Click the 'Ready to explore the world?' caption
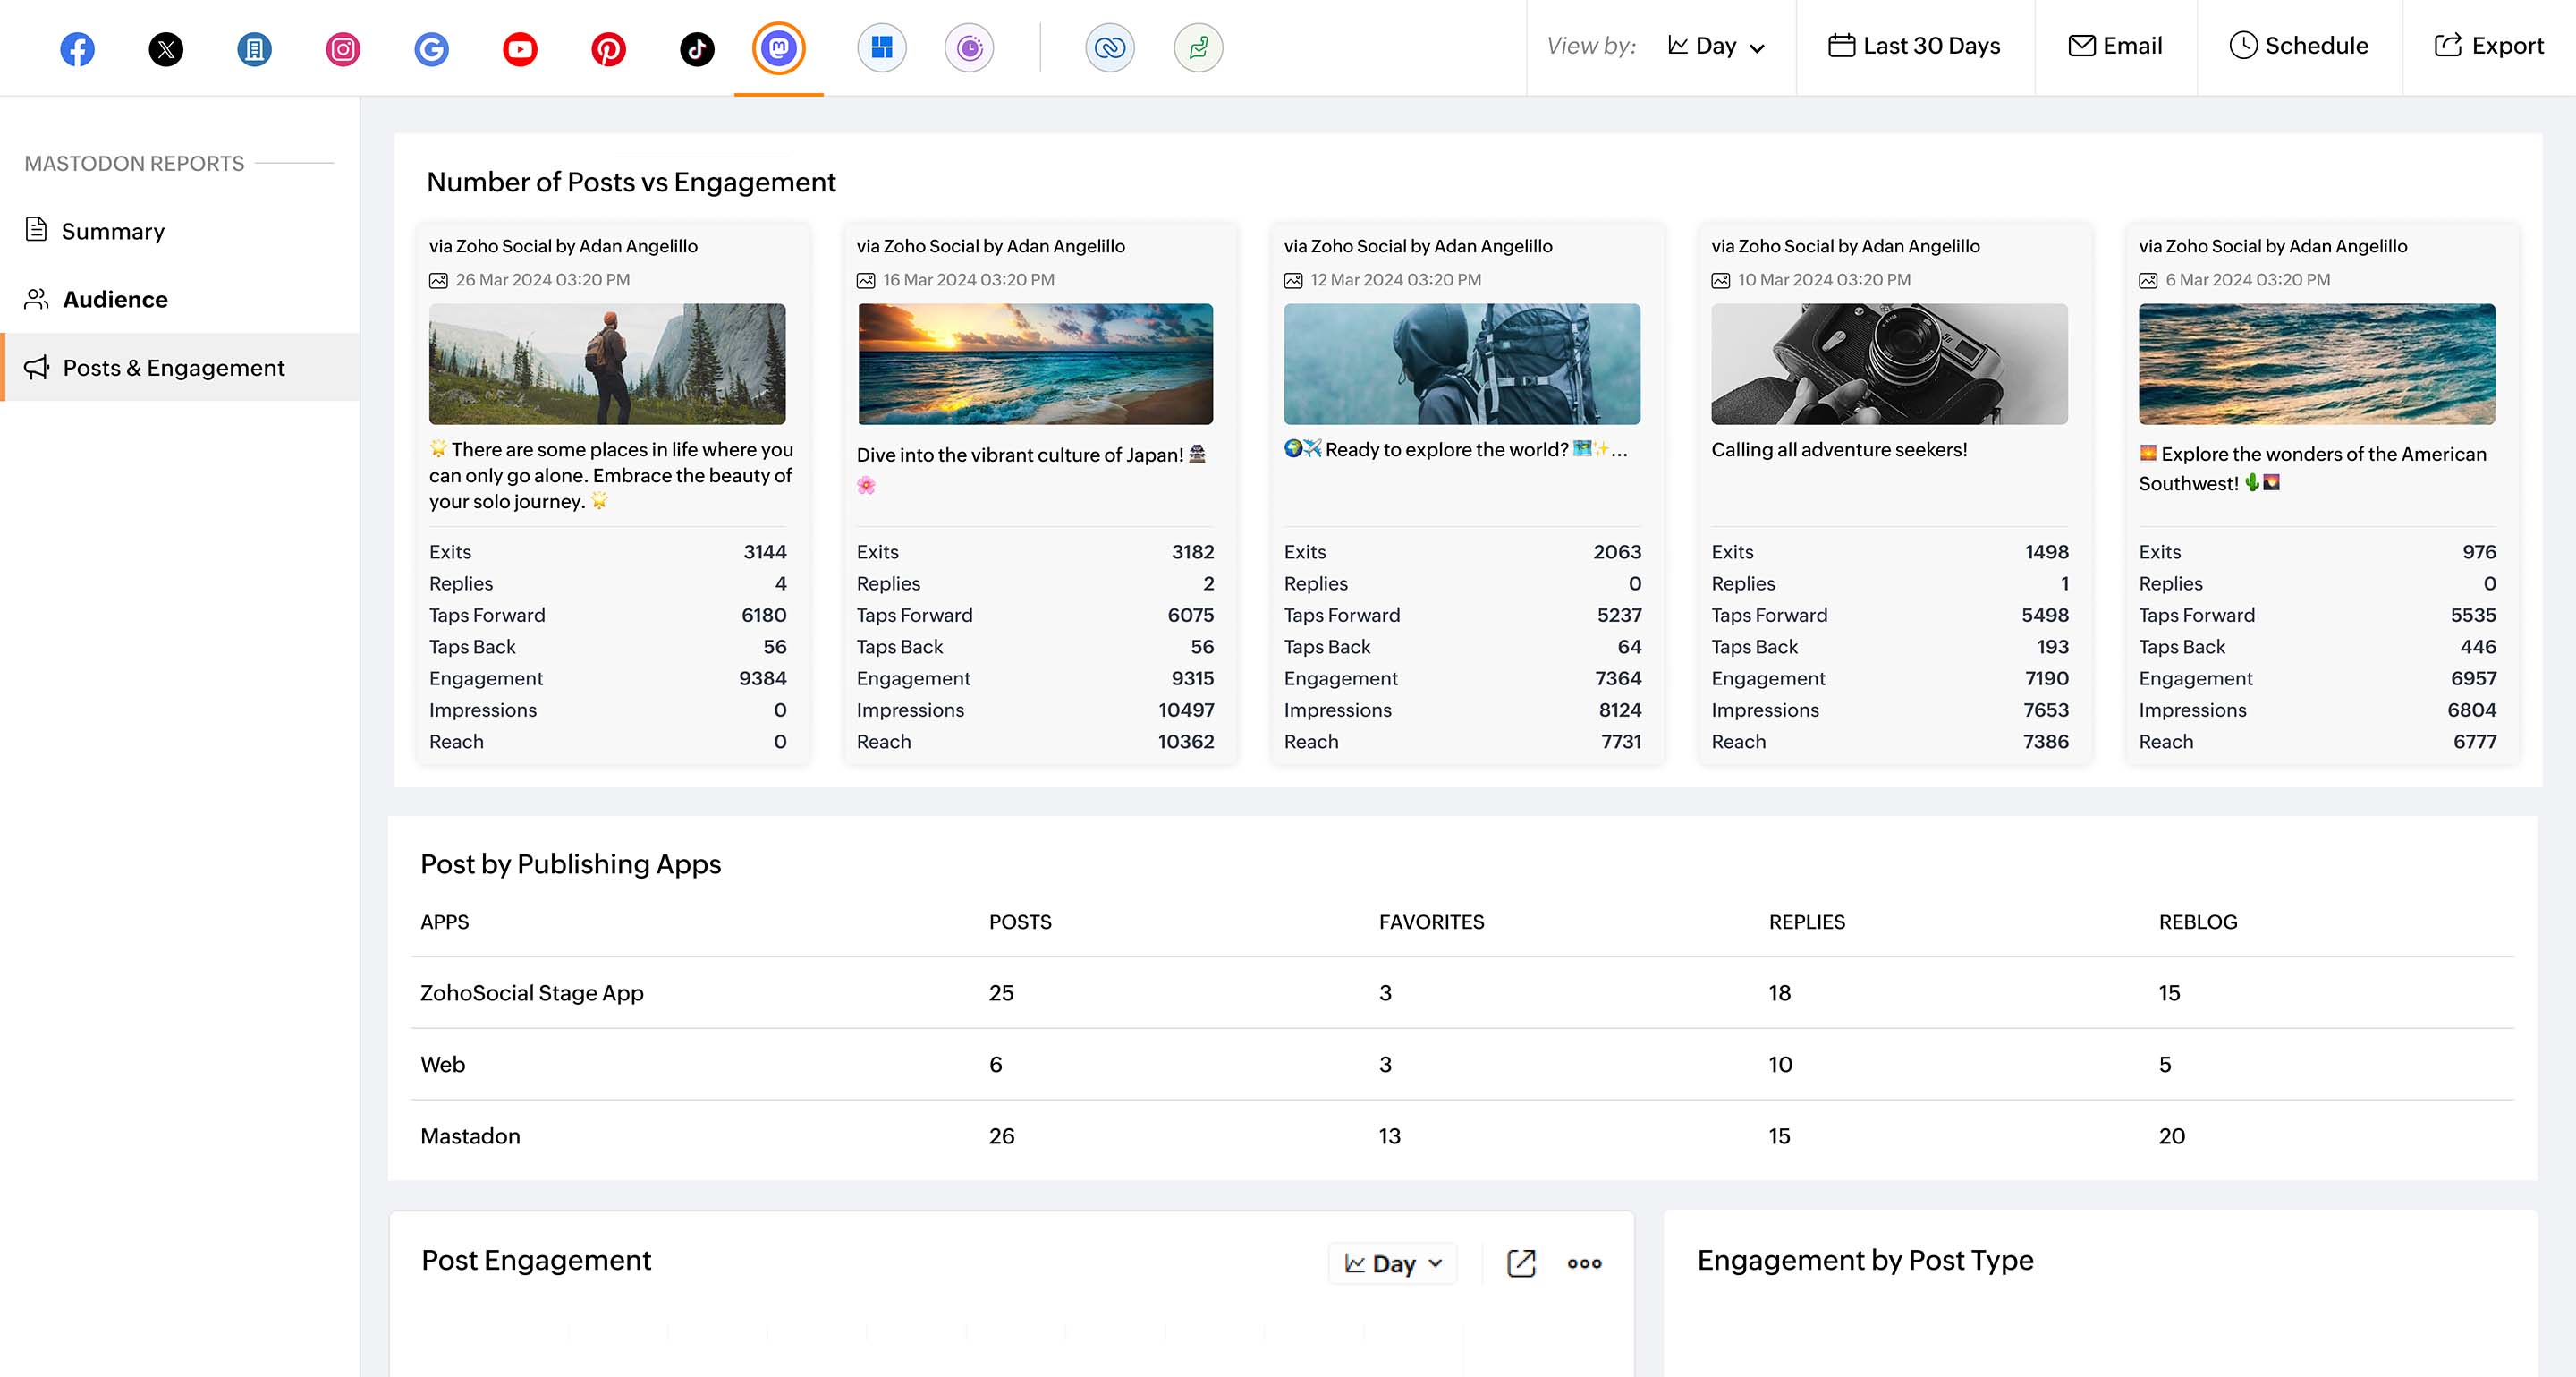 tap(1455, 450)
